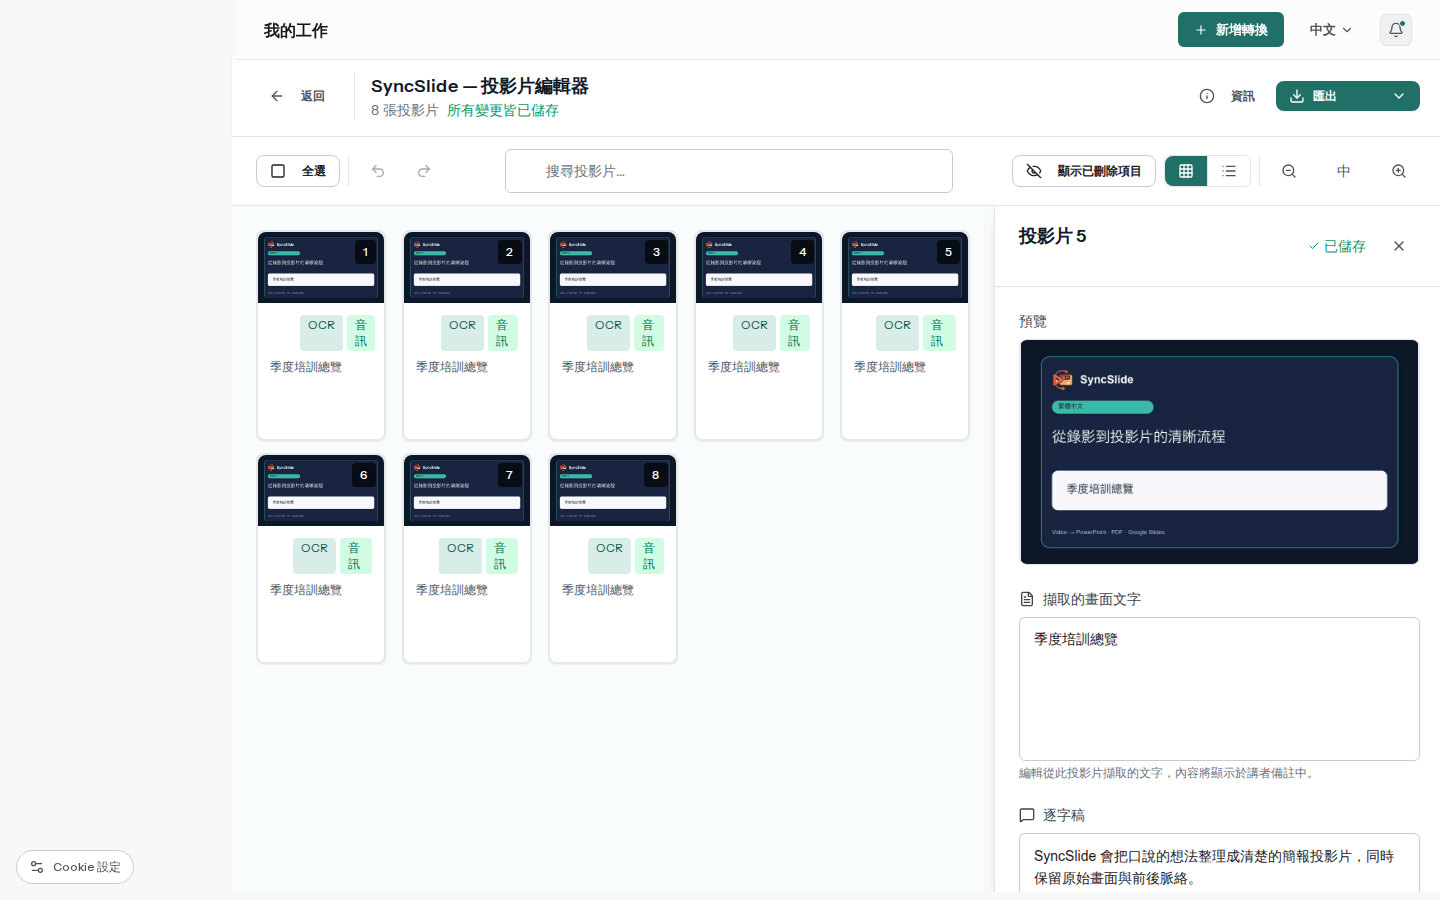Close the 投影片 5 detail panel
The image size is (1440, 900).
click(x=1399, y=246)
